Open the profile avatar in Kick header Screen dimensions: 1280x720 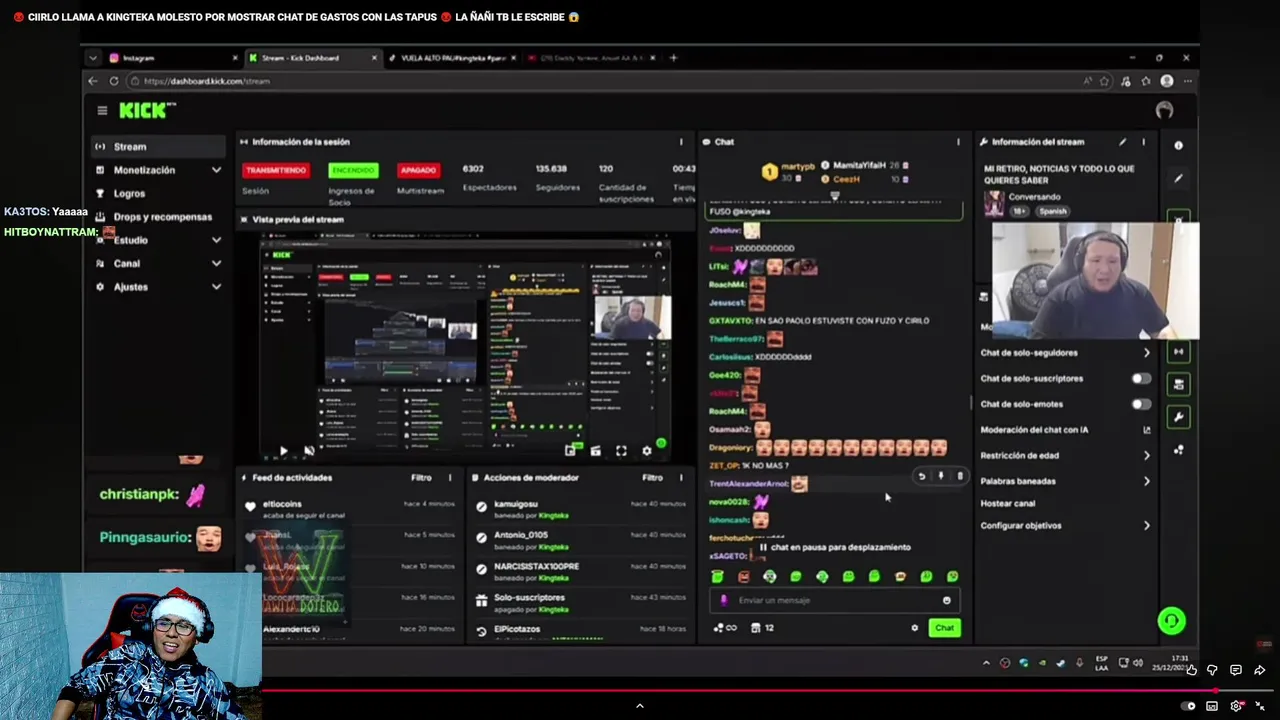pyautogui.click(x=1164, y=111)
